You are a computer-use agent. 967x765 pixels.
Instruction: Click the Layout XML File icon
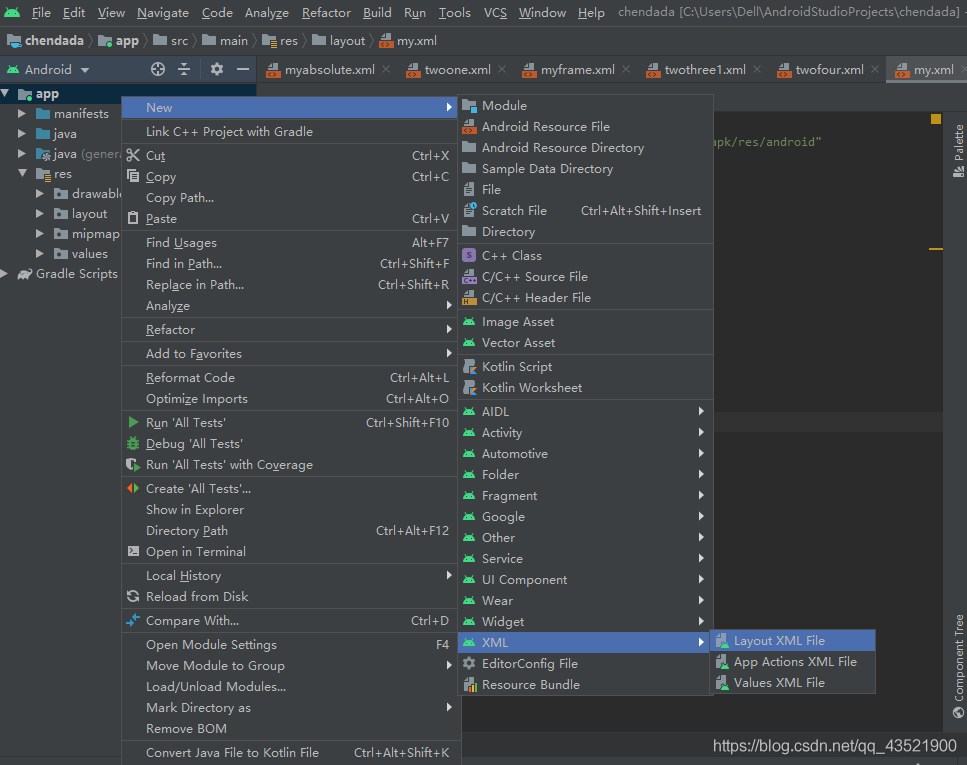(722, 641)
